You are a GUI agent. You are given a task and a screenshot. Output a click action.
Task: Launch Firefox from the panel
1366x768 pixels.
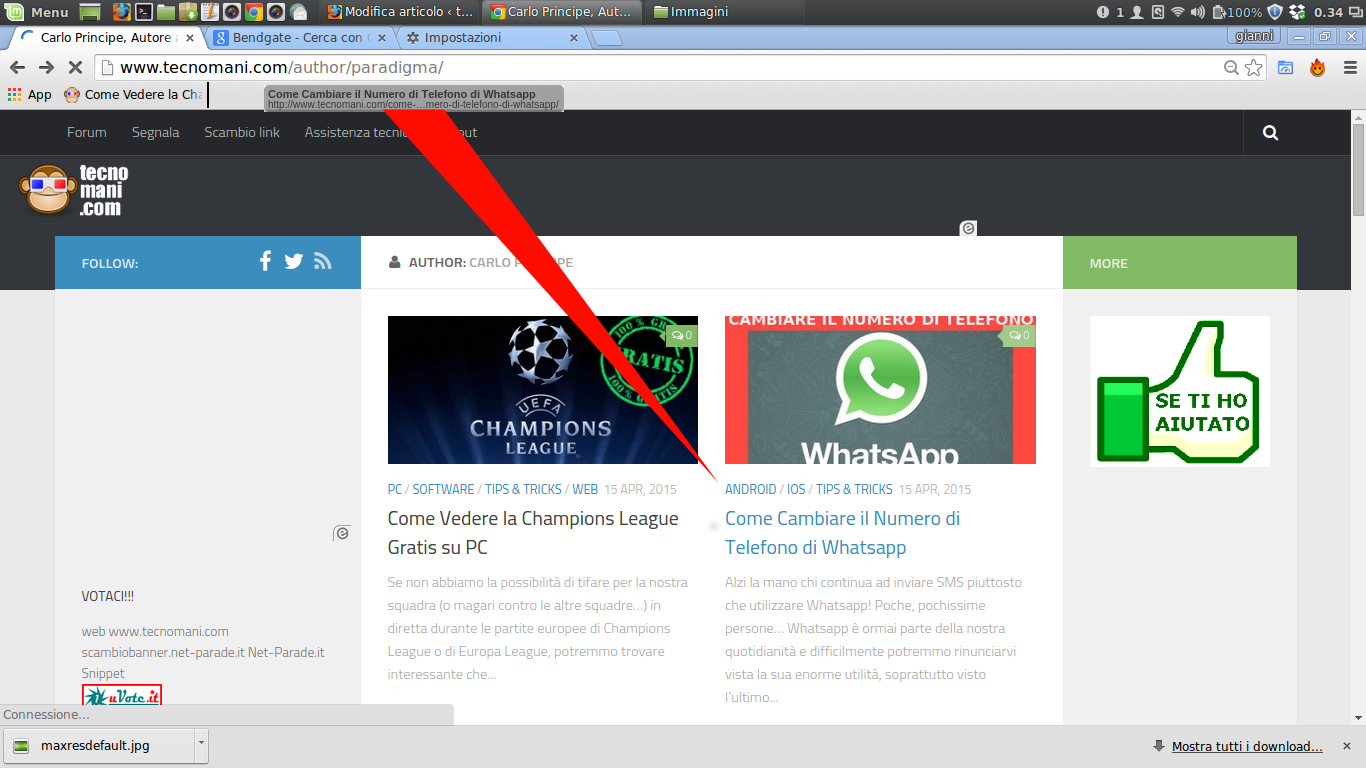pyautogui.click(x=121, y=12)
